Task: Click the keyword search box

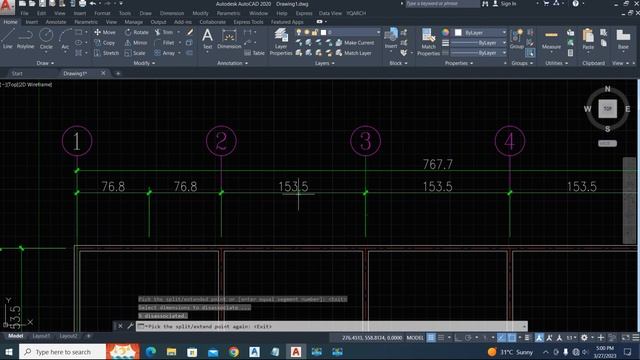Action: pyautogui.click(x=442, y=4)
